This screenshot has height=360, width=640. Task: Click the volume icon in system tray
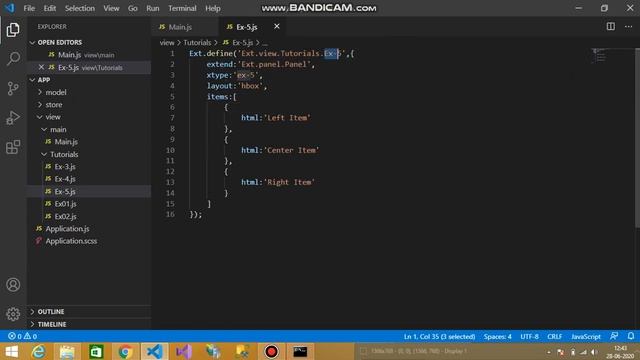pos(595,352)
